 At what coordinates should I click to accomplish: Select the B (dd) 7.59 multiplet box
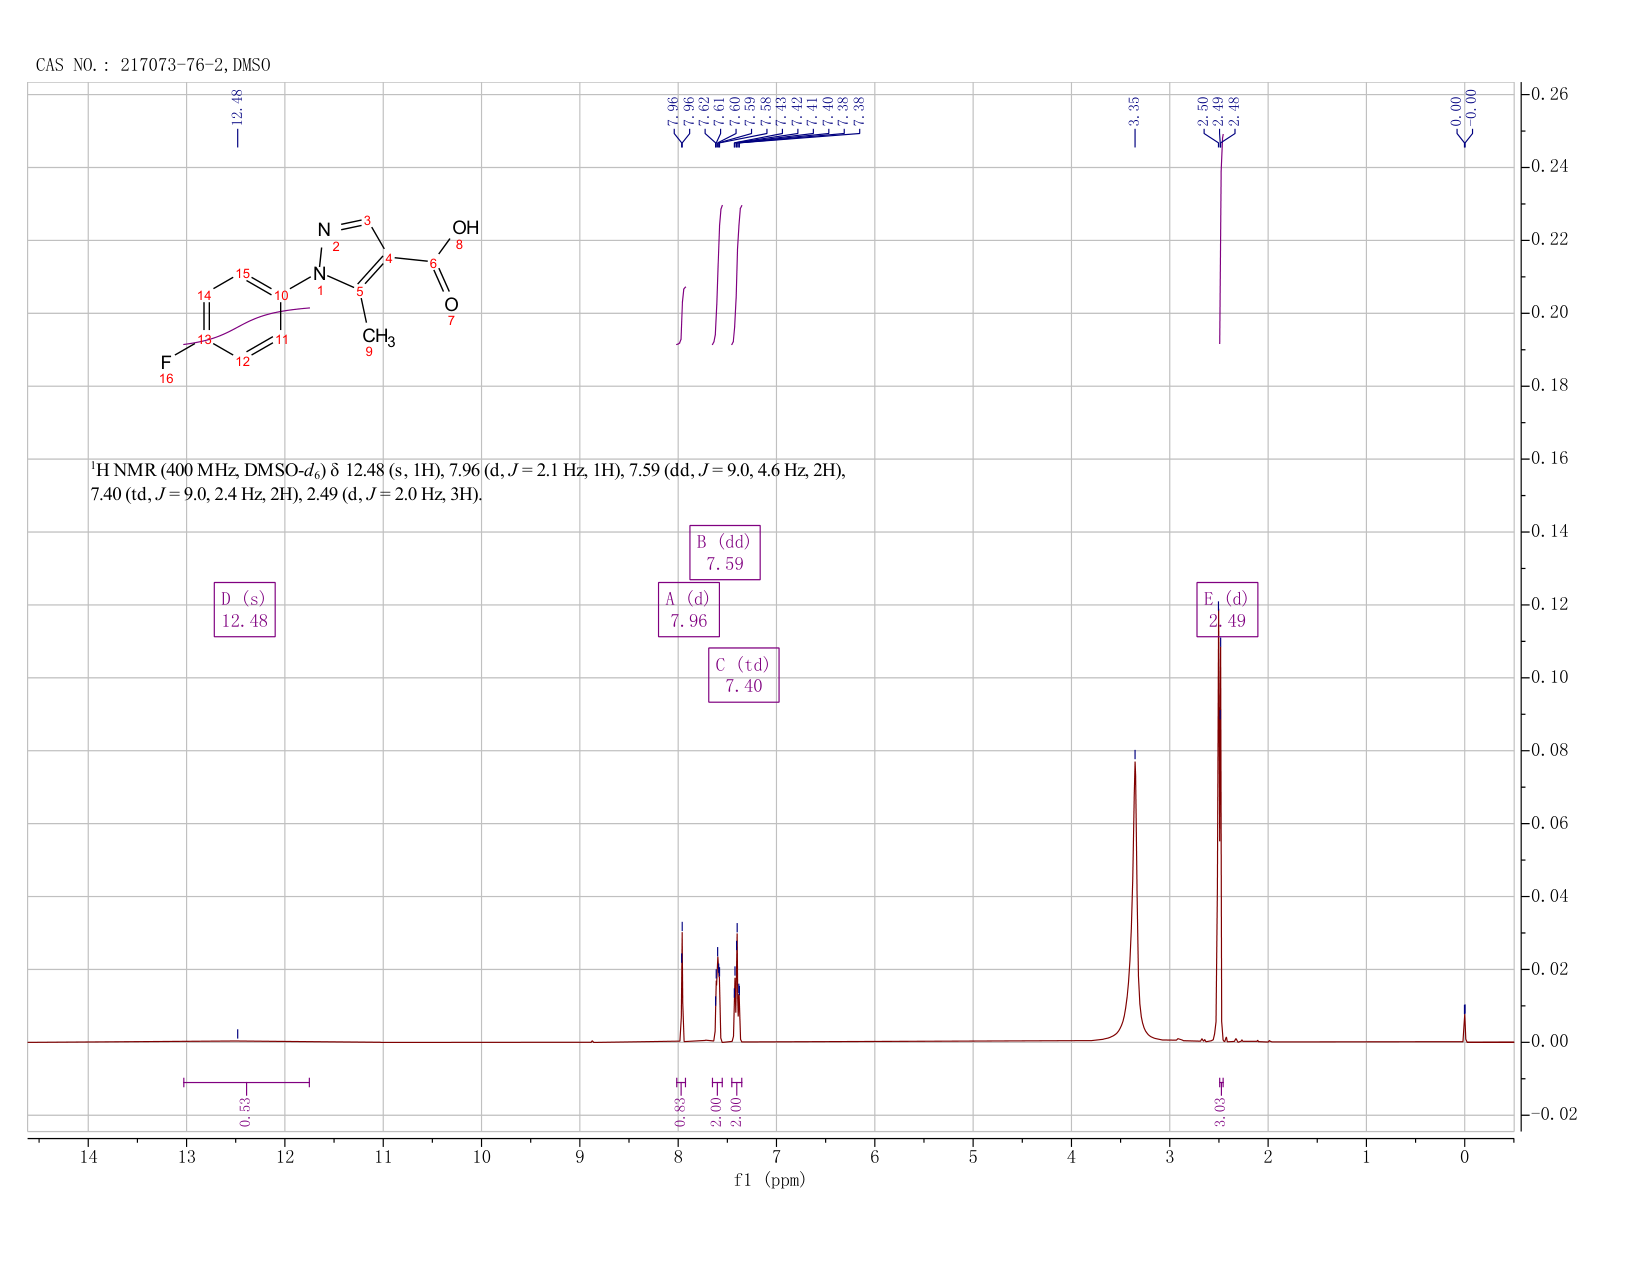(725, 552)
